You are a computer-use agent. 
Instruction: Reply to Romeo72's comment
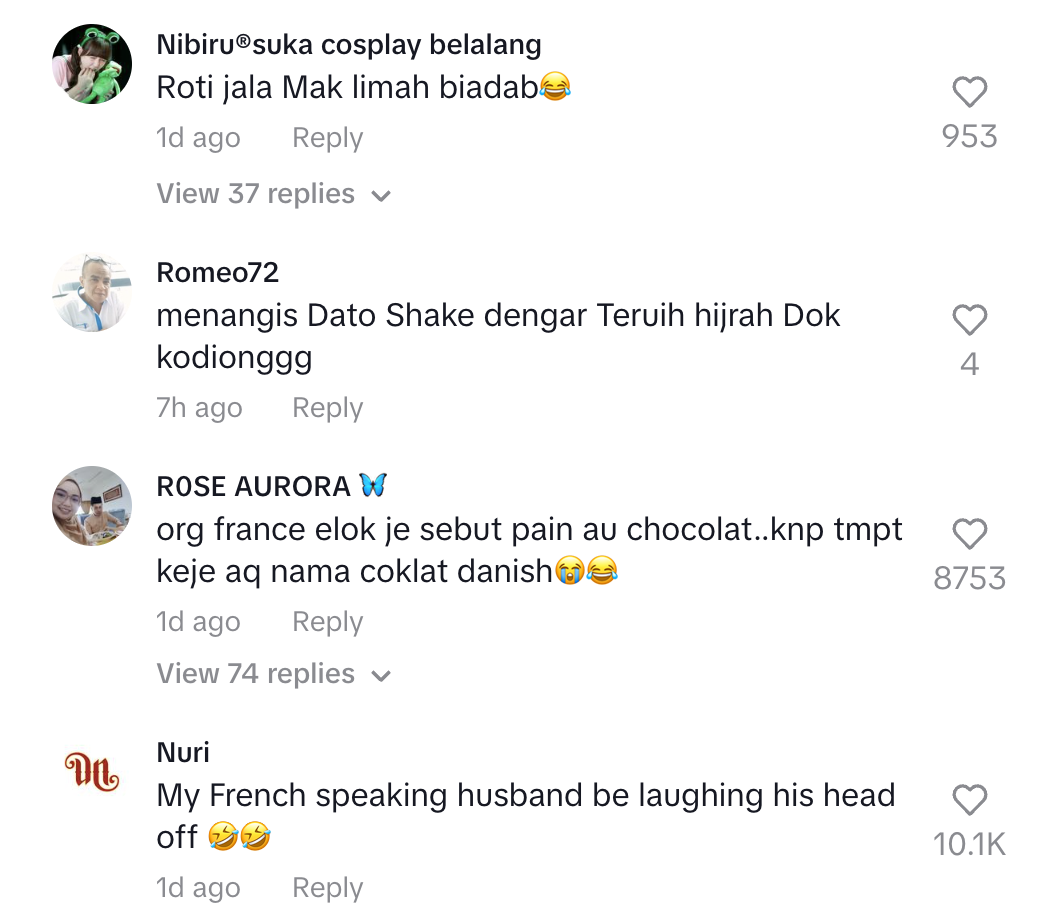(327, 408)
